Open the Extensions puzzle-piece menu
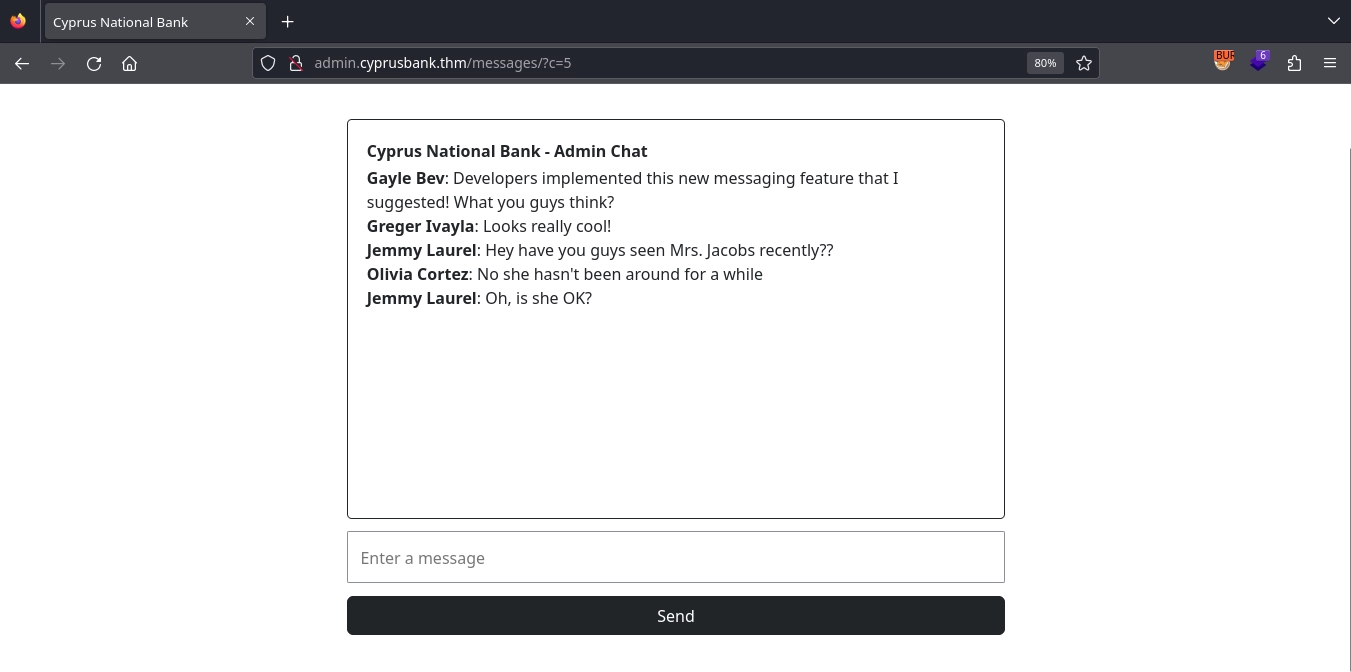Screen dimensions: 1351x672 point(1294,63)
